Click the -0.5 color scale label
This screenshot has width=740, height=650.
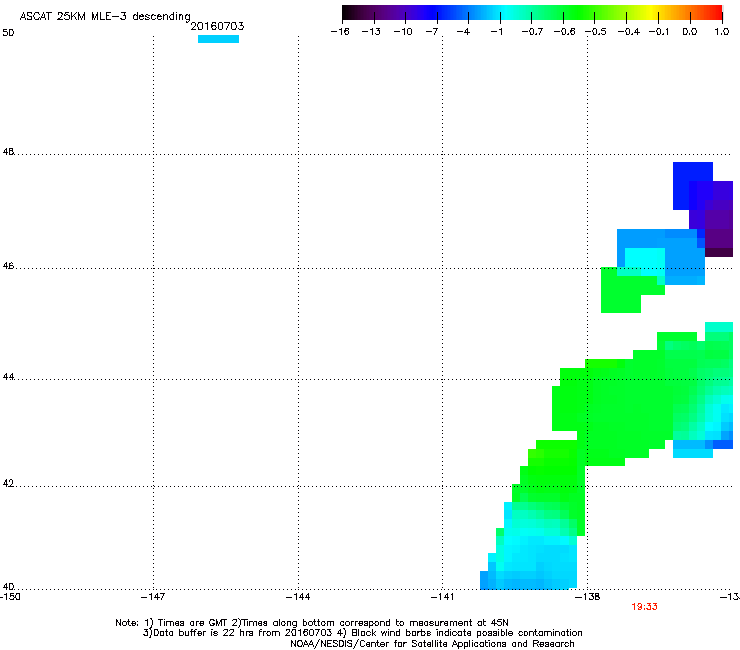[x=596, y=32]
